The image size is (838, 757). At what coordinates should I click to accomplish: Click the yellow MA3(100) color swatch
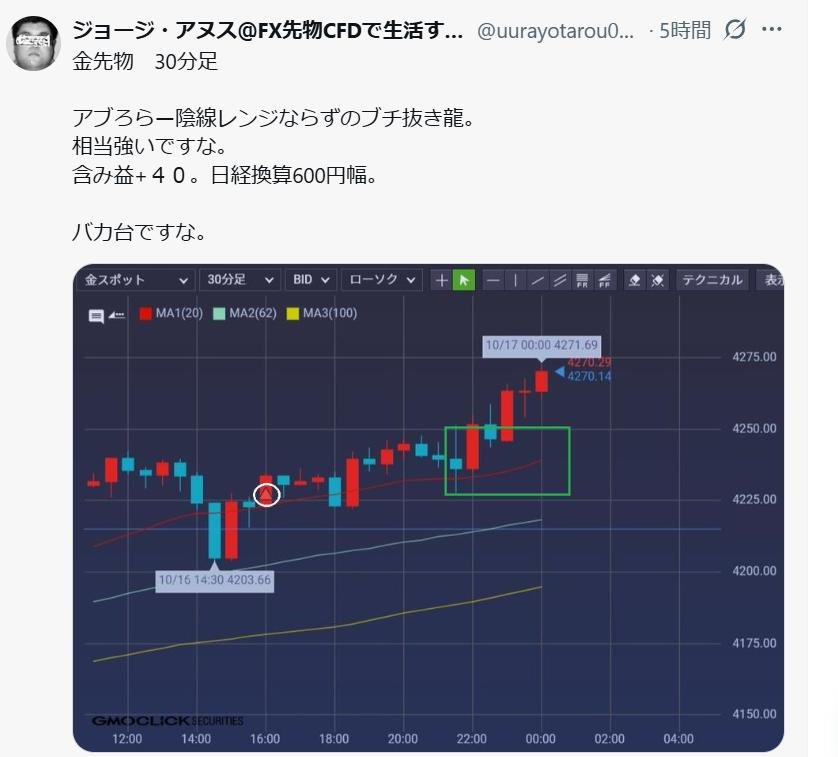[x=293, y=314]
